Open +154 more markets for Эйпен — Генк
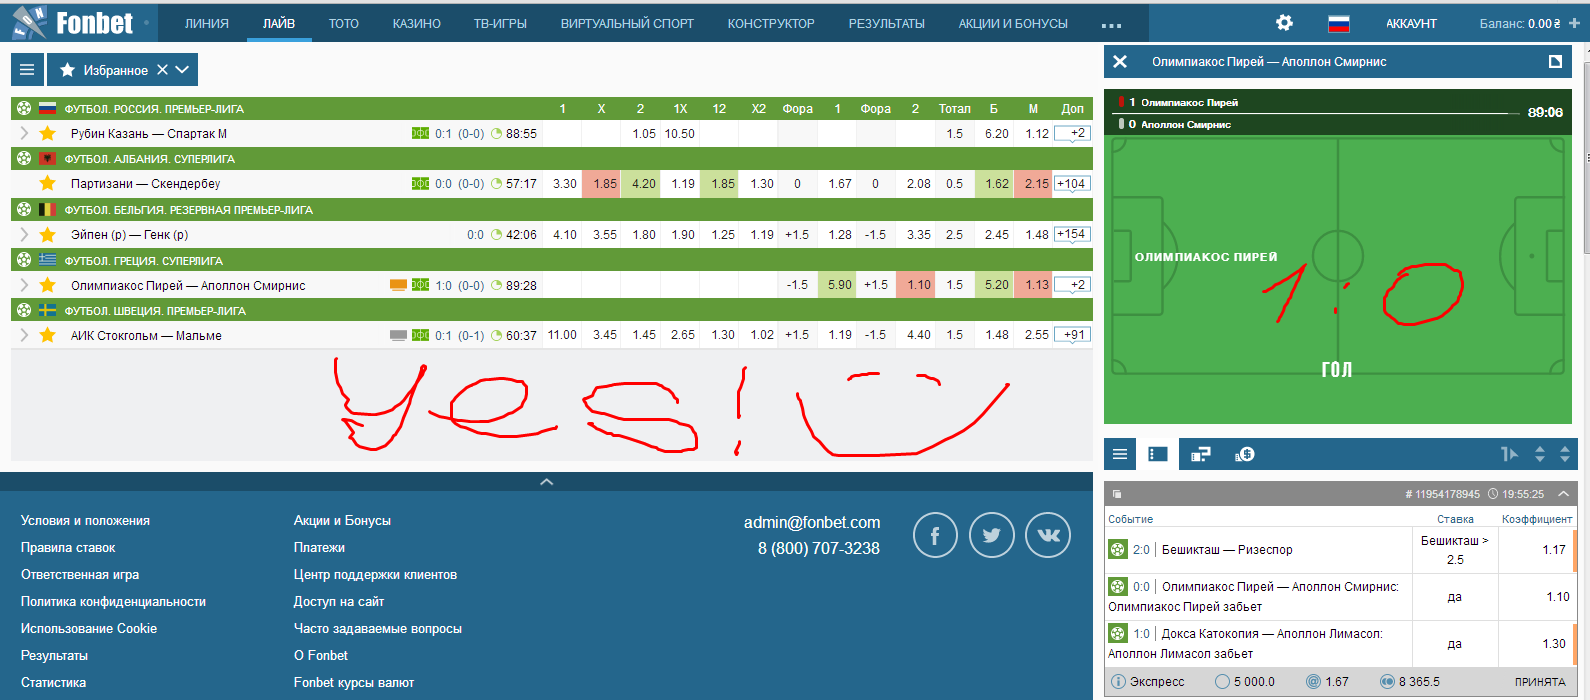 (1072, 234)
